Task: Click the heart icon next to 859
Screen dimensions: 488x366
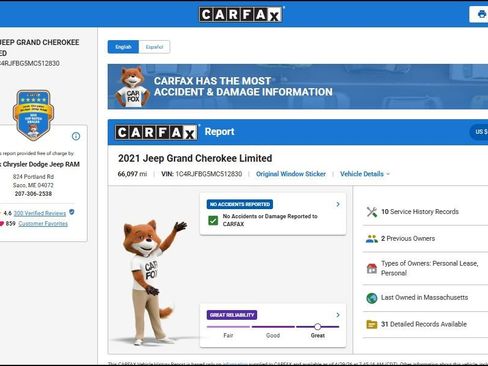Action: coord(1,224)
